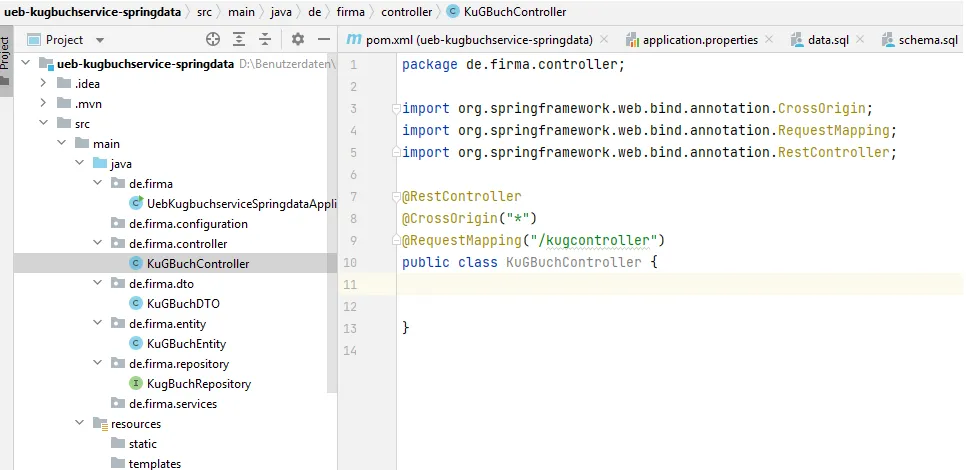Open Project panel settings gear
This screenshot has width=966, height=470.
click(x=298, y=39)
